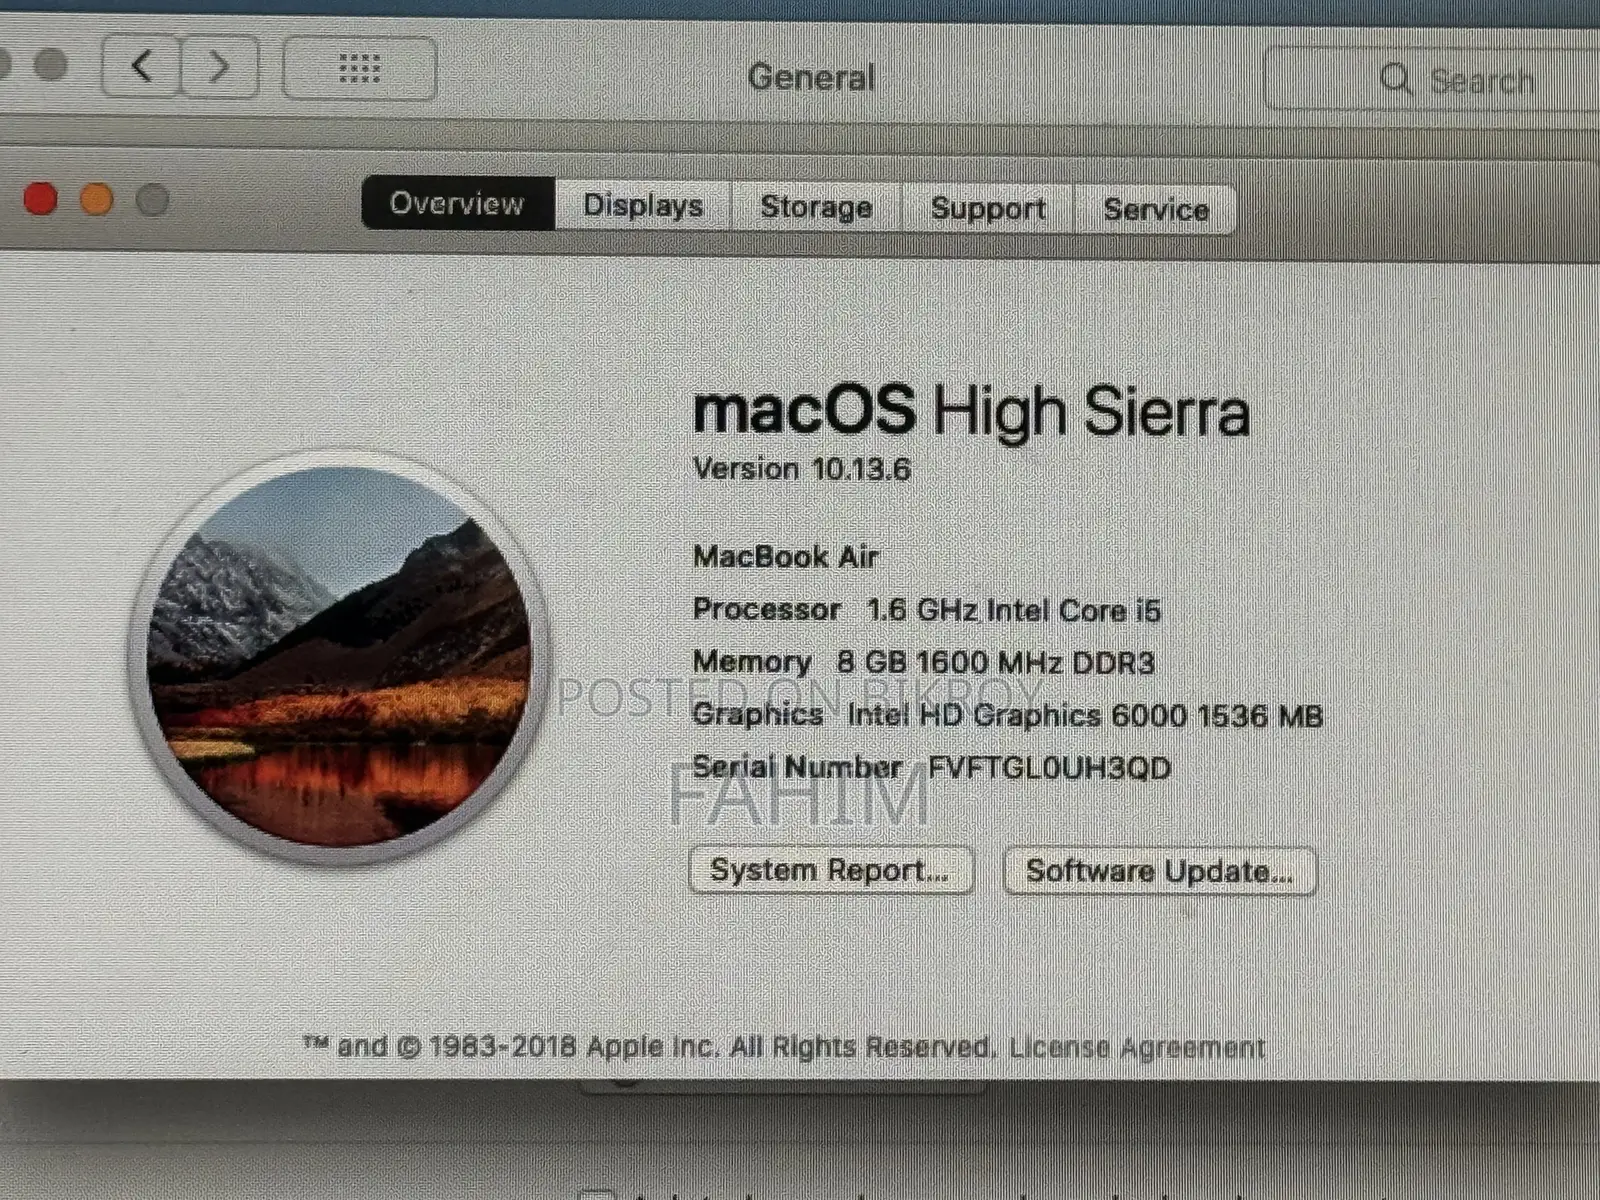This screenshot has width=1600, height=1200.
Task: Go forward using the right arrow button
Action: point(219,67)
